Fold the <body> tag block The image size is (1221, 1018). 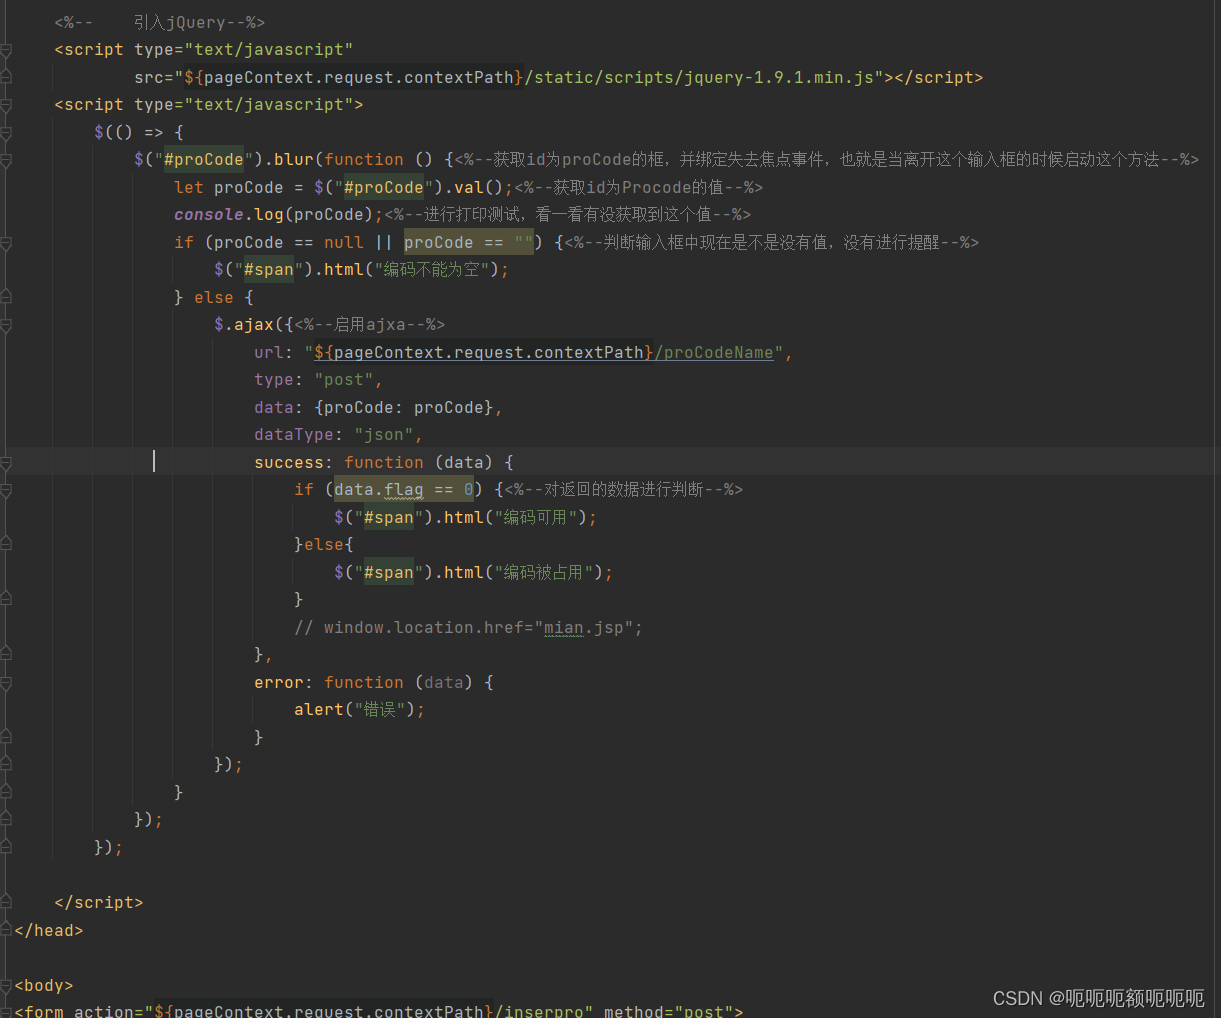(x=5, y=986)
